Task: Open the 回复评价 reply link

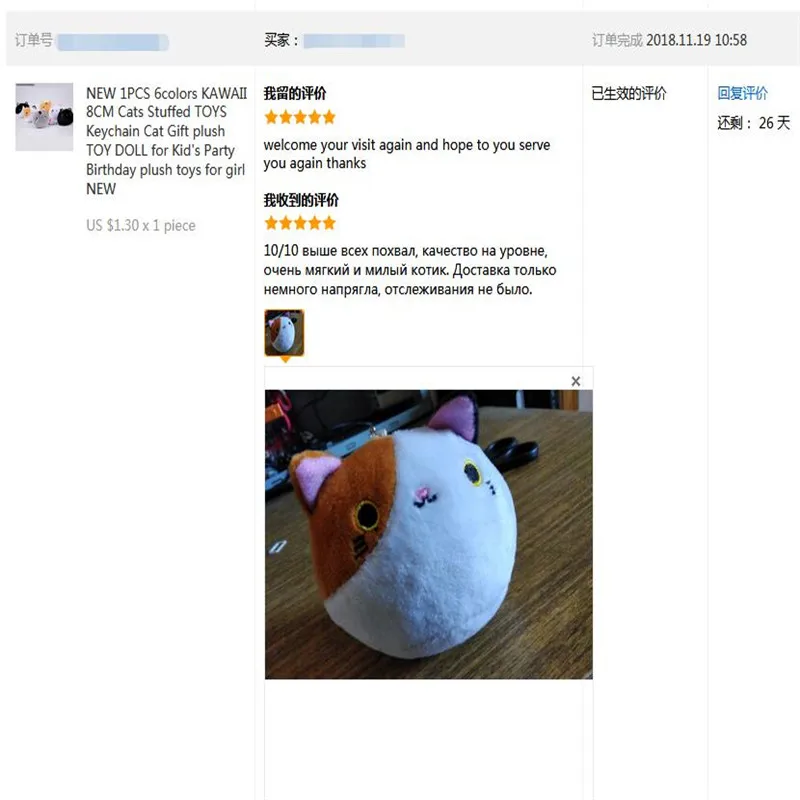Action: [742, 93]
